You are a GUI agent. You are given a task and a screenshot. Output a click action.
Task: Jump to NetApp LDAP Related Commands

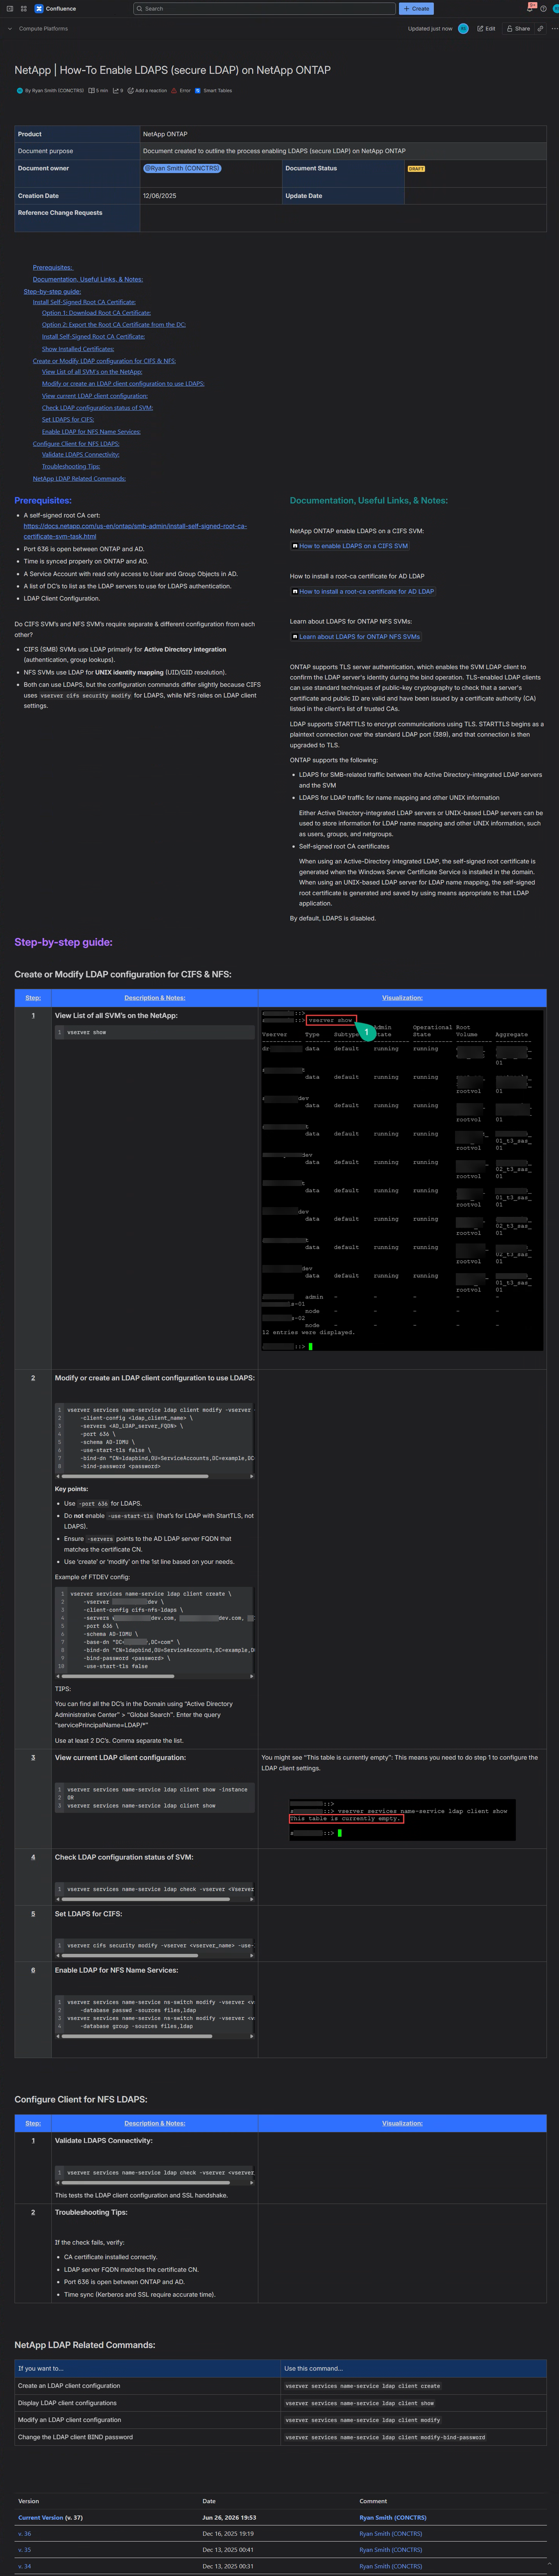pyautogui.click(x=79, y=478)
